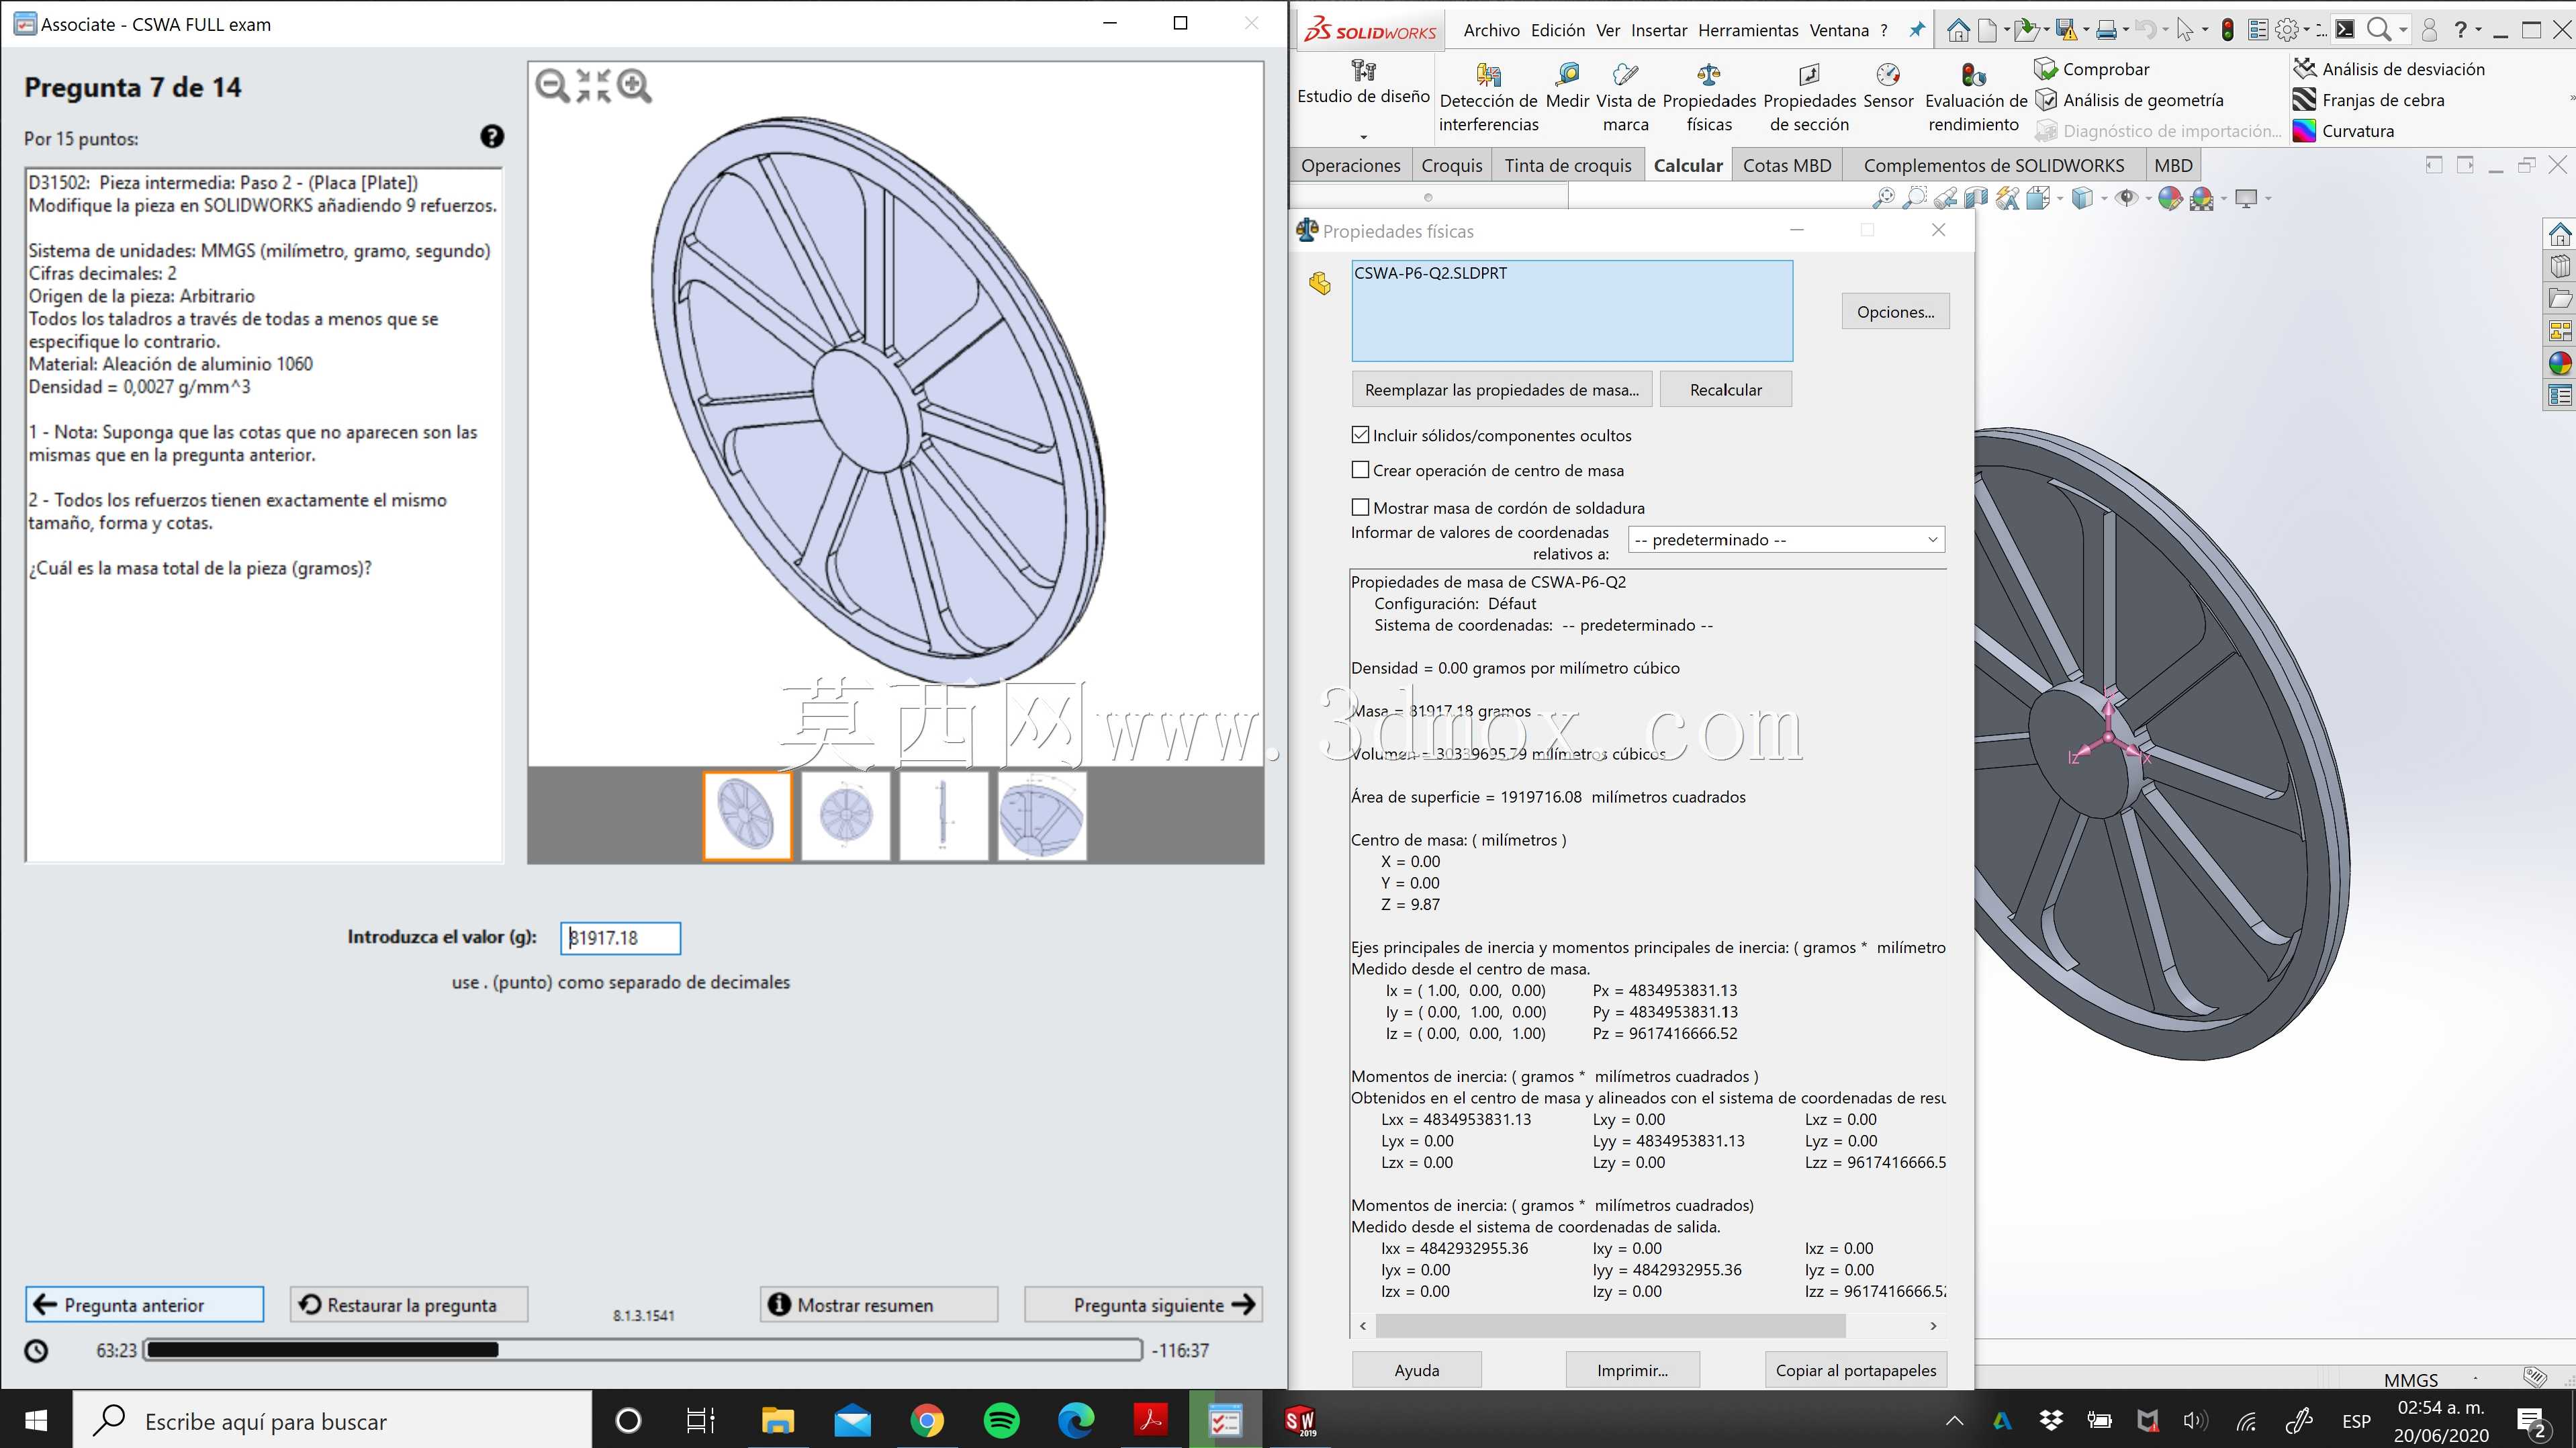Toggle Franjas de cebra display
The height and width of the screenshot is (1448, 2576).
(x=2368, y=100)
